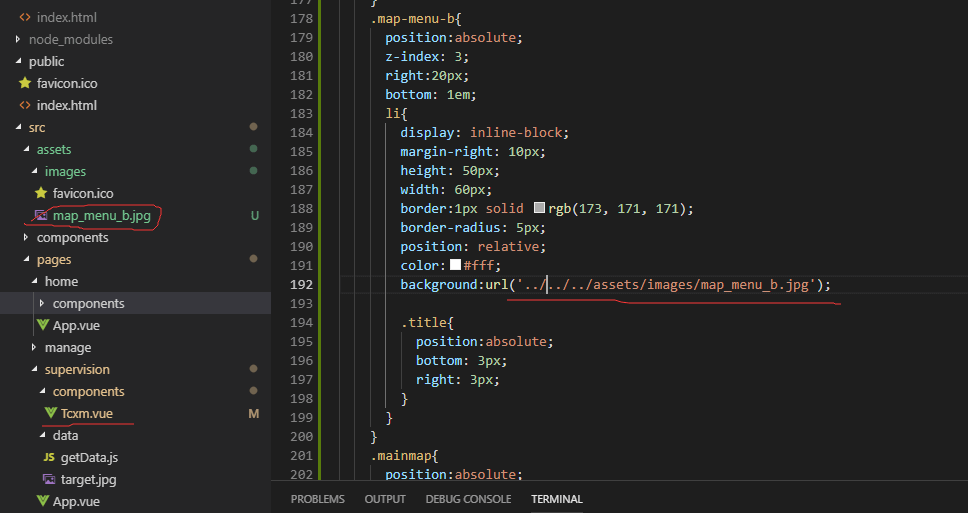Open the first index.html file at top

pos(66,17)
